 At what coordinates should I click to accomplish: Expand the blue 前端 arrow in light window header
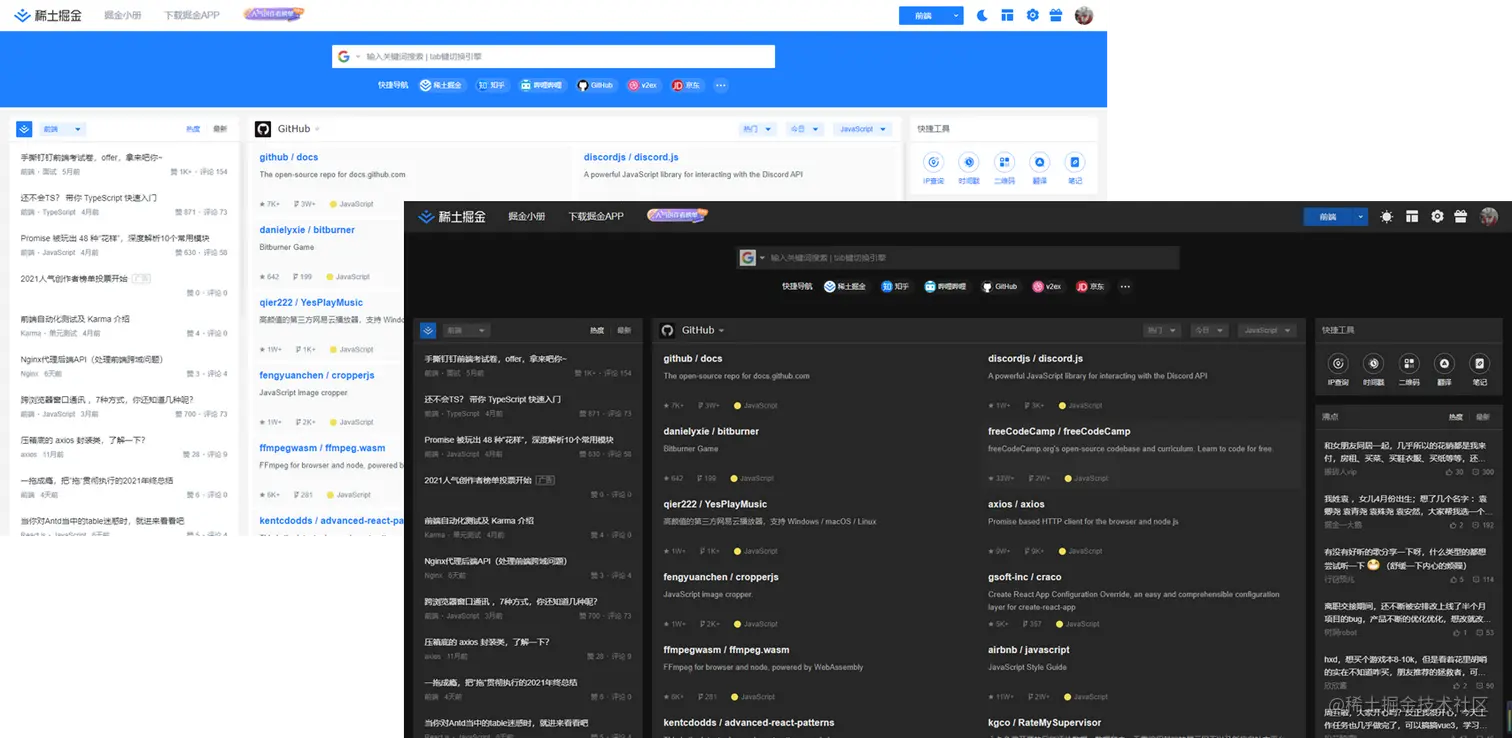(x=957, y=15)
